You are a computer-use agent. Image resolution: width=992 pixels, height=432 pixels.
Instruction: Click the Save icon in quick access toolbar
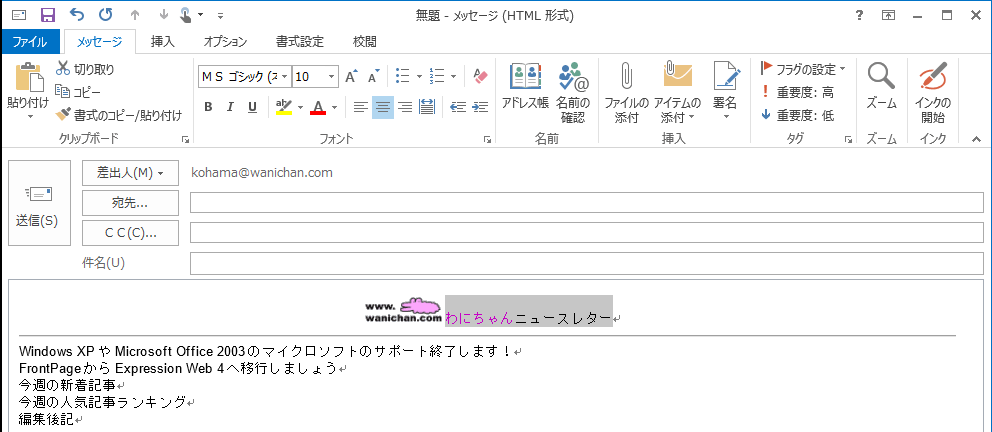48,15
